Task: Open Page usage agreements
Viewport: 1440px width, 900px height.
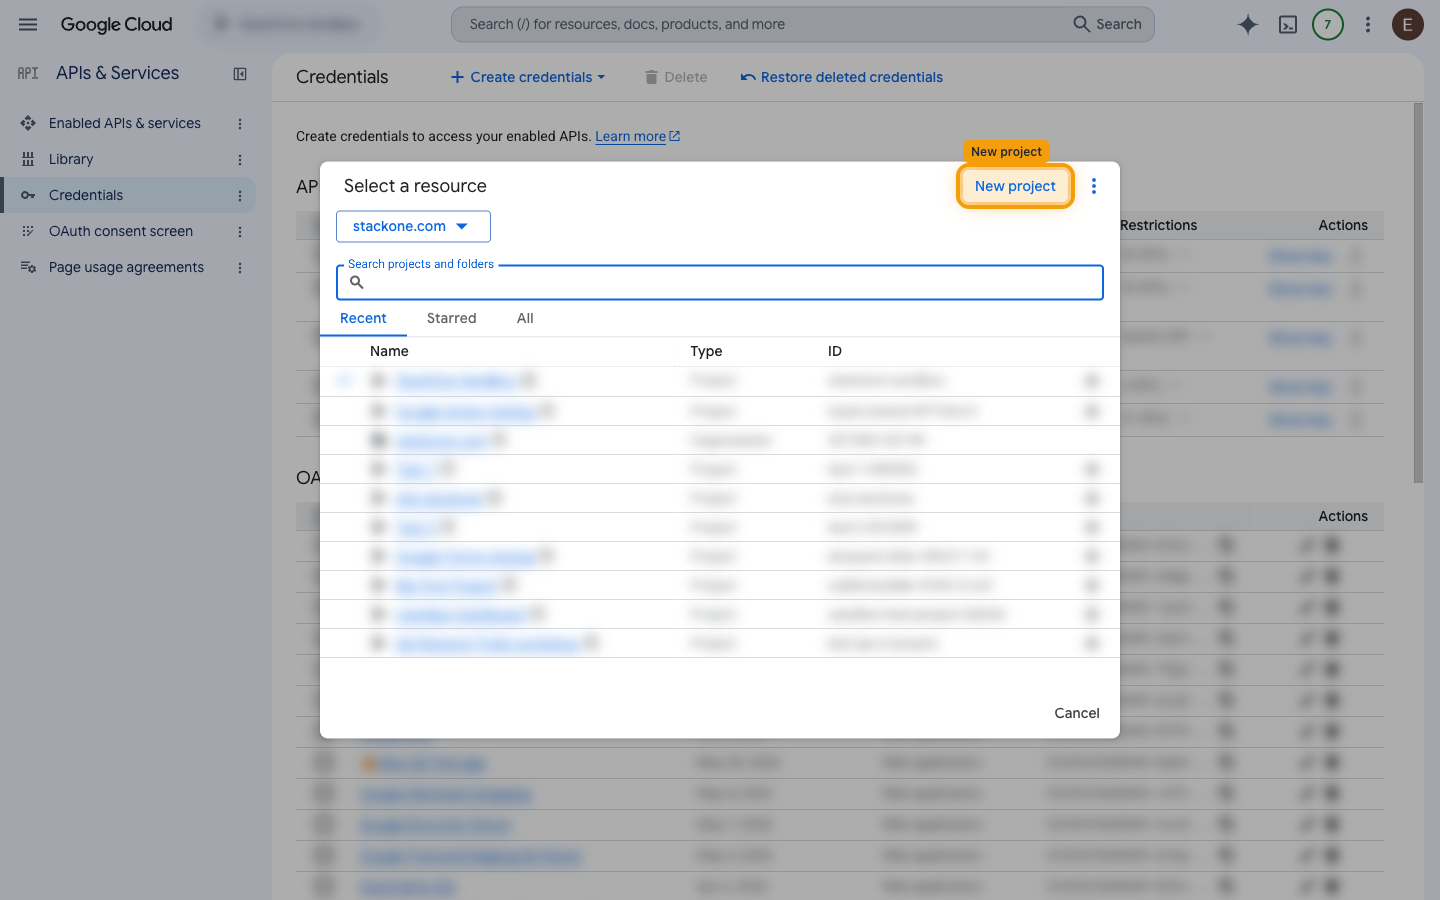Action: pyautogui.click(x=126, y=267)
